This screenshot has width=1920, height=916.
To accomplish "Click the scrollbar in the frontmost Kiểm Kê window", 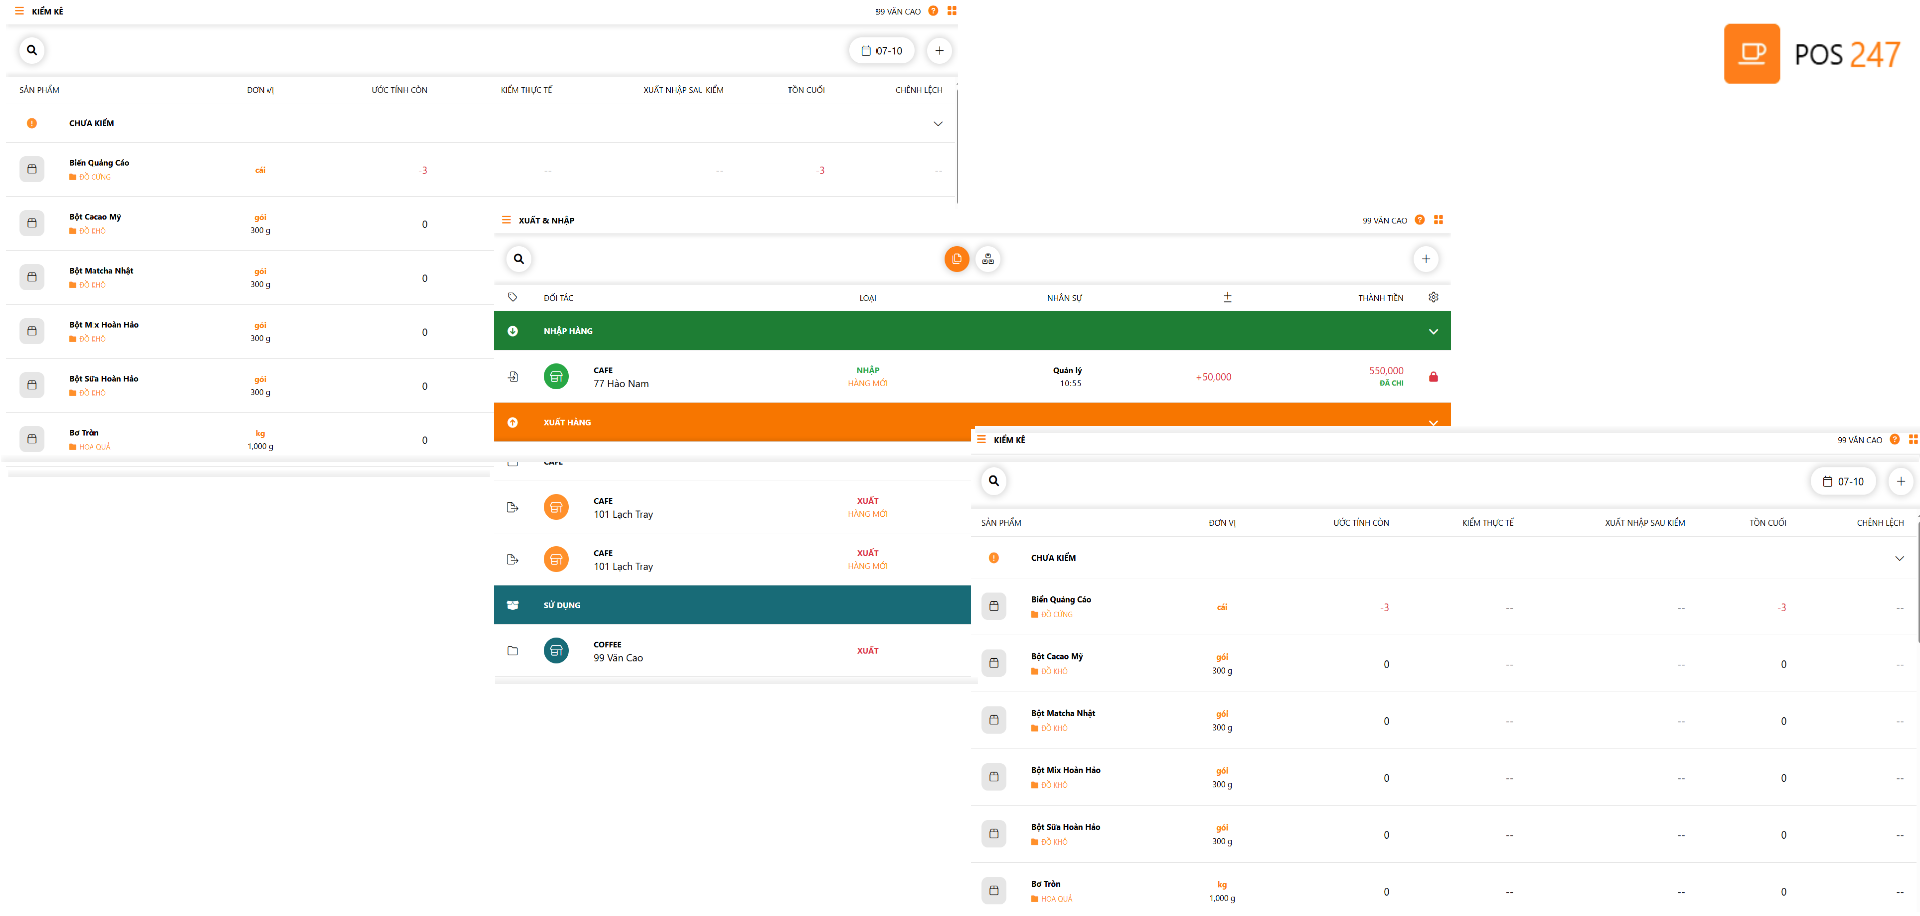I will pos(1917,585).
